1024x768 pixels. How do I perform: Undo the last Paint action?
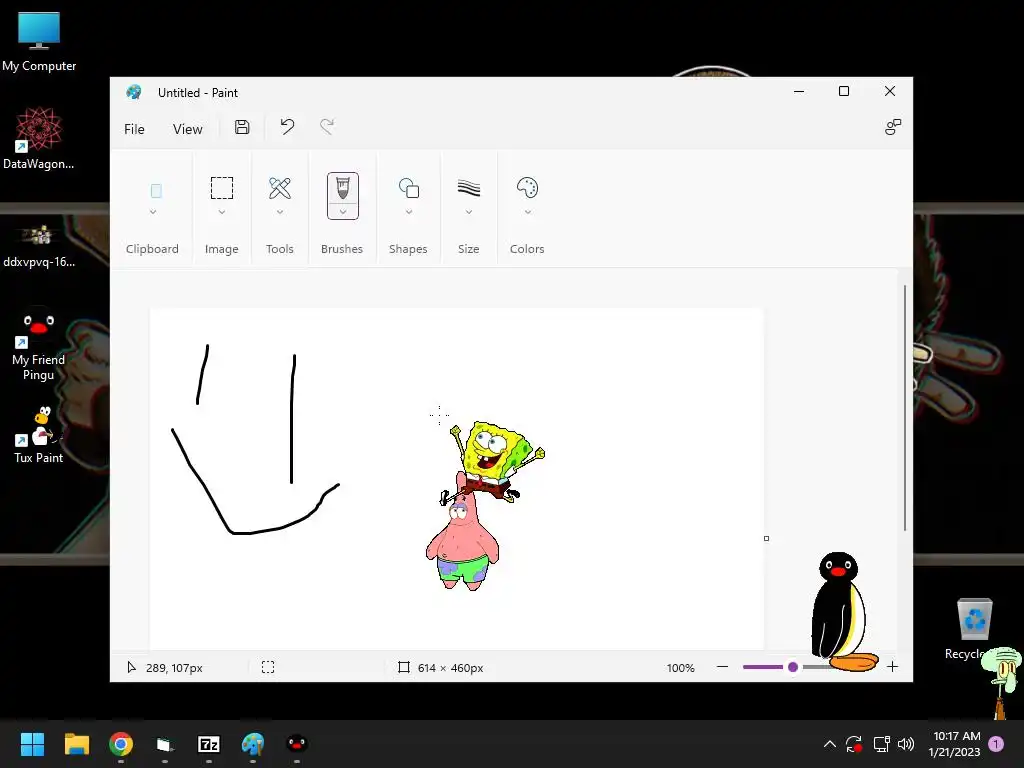click(287, 127)
